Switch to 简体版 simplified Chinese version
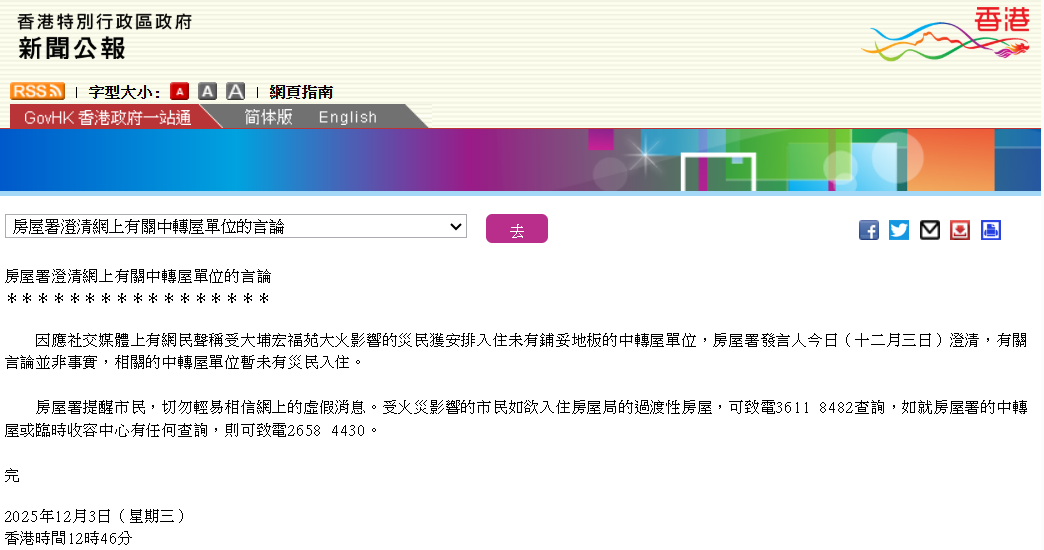 tap(269, 117)
